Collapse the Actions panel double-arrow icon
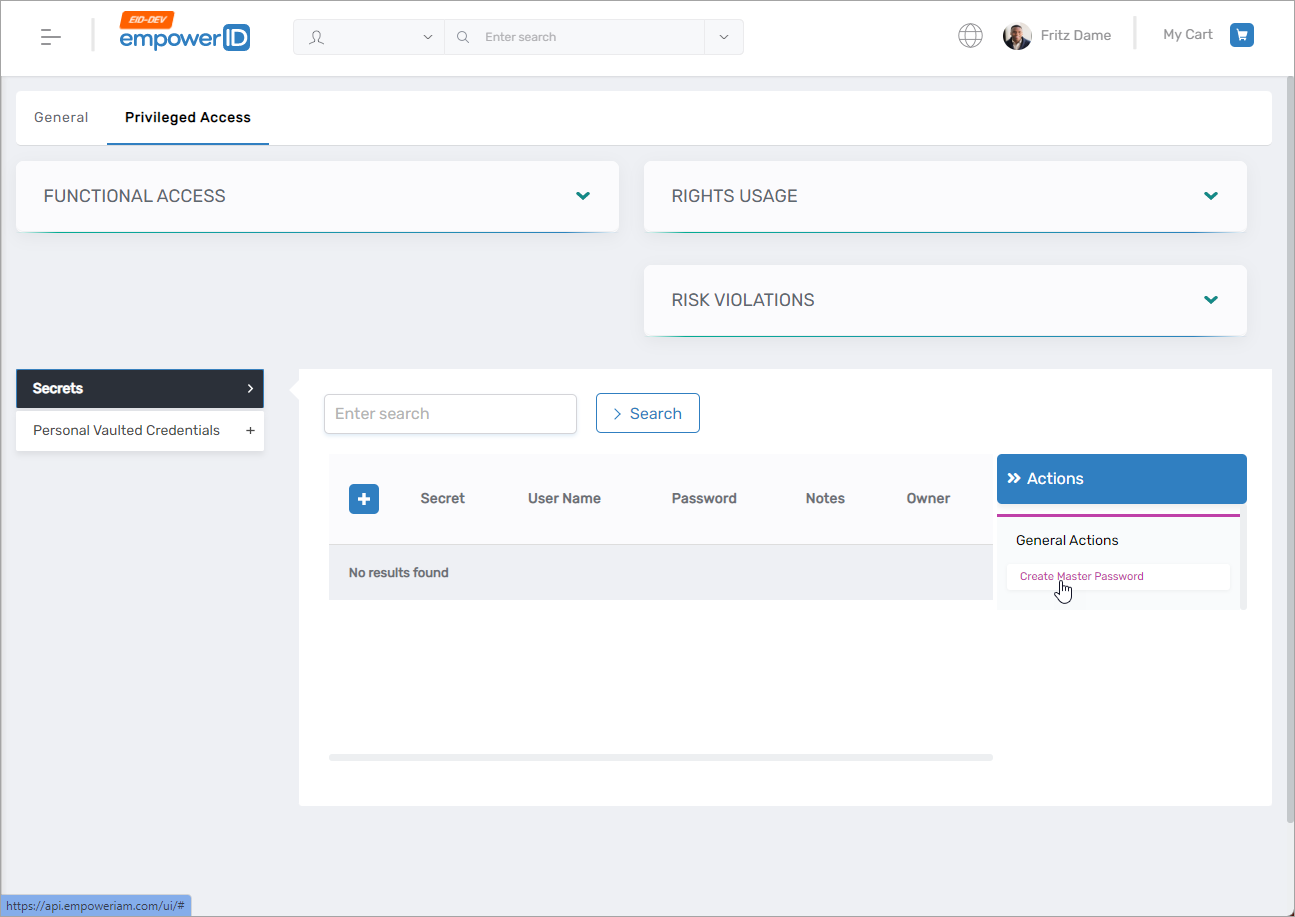 (1014, 479)
